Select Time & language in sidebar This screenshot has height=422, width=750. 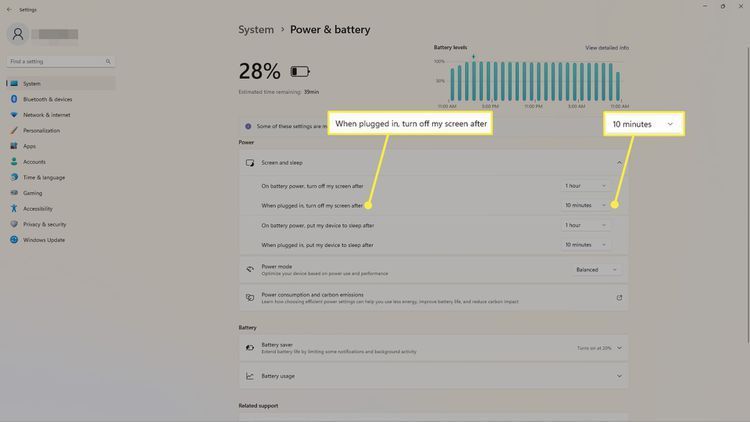point(44,177)
